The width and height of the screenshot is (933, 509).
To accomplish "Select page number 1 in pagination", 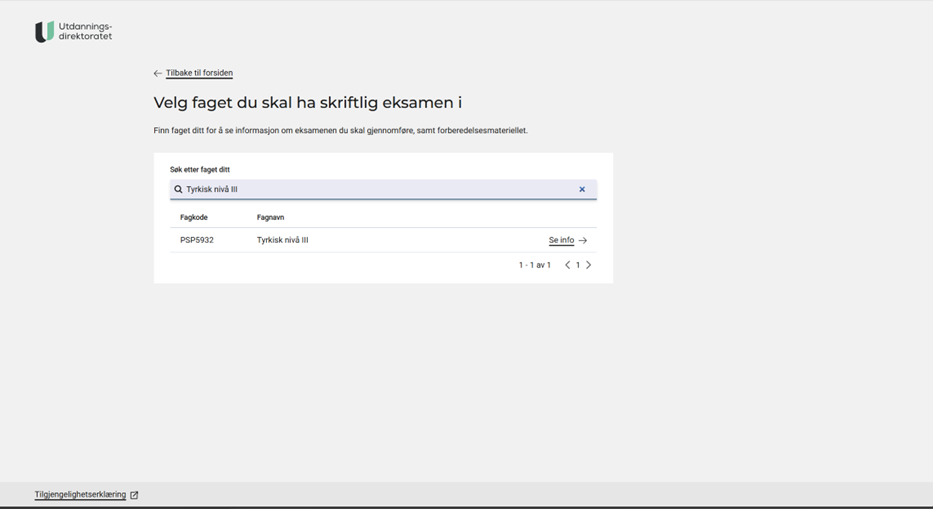I will click(578, 265).
